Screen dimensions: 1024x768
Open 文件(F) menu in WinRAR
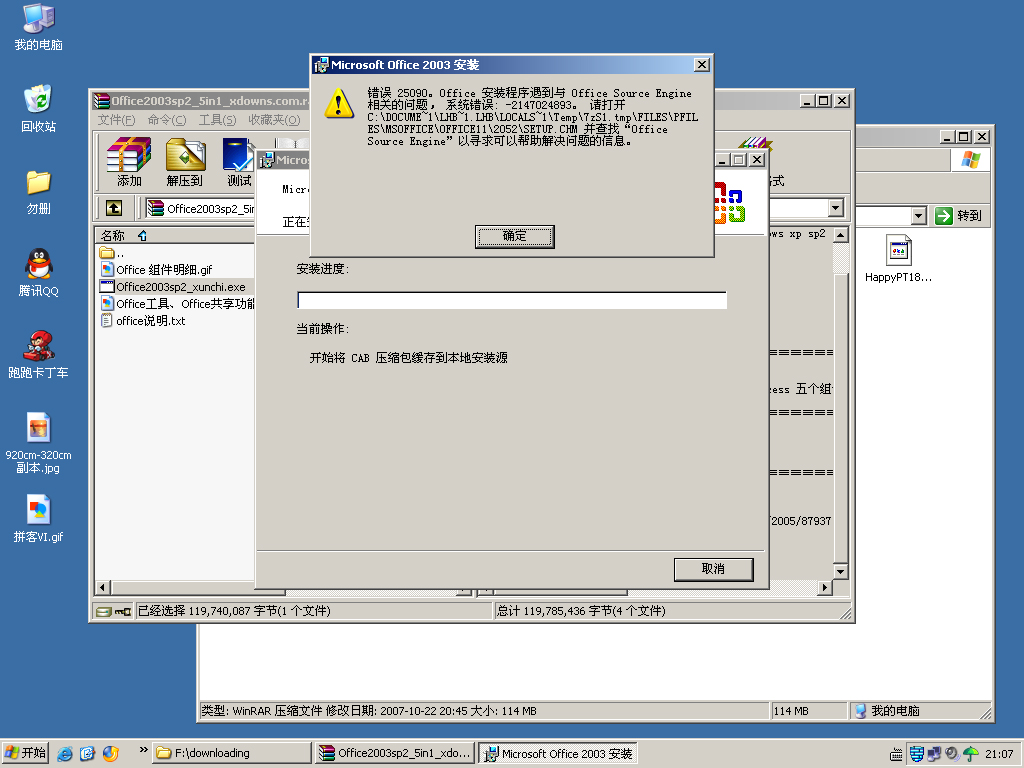tap(116, 120)
